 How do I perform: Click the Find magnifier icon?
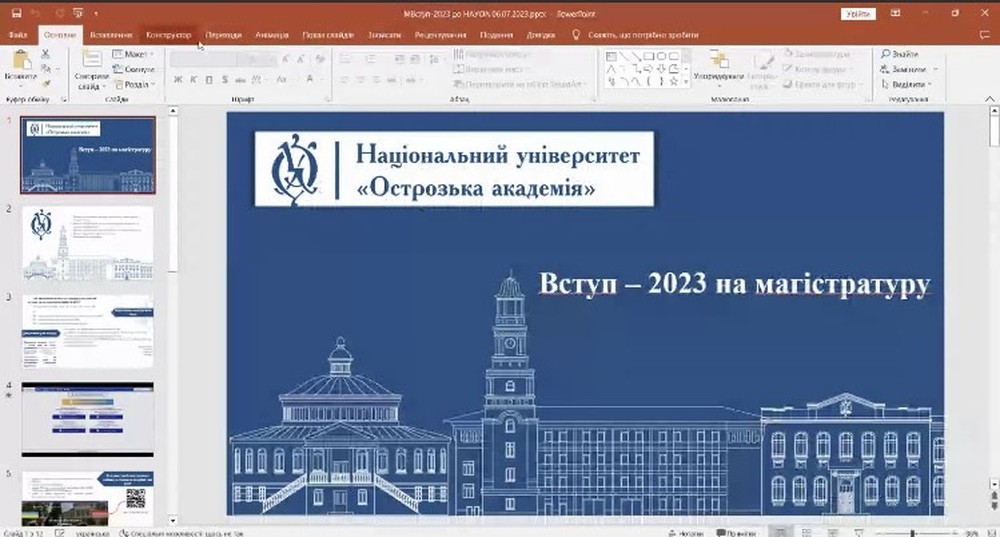click(x=886, y=54)
